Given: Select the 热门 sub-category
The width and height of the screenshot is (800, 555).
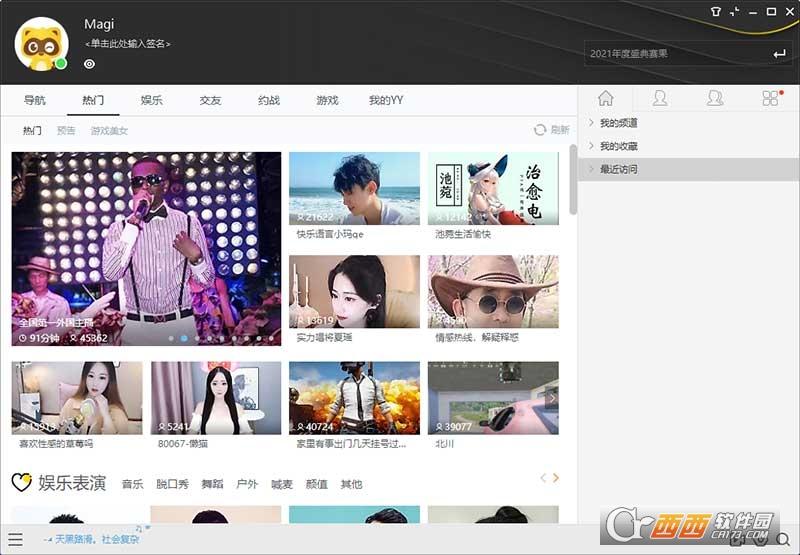Looking at the screenshot, I should pyautogui.click(x=32, y=131).
